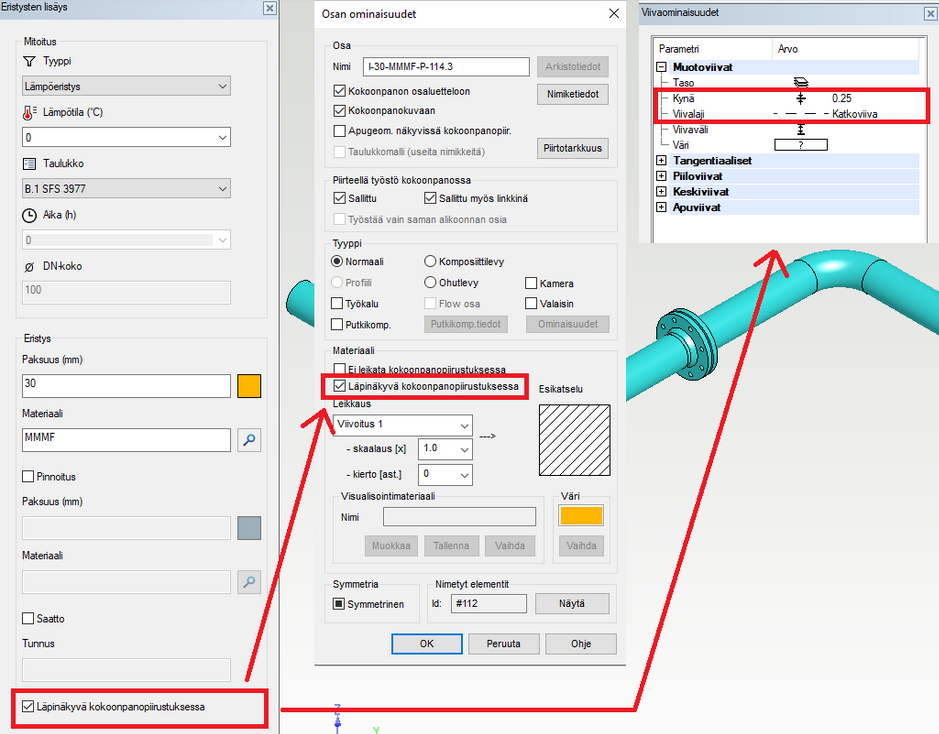Click the Piirtotarkkuus button
Image resolution: width=939 pixels, height=734 pixels.
pyautogui.click(x=573, y=148)
